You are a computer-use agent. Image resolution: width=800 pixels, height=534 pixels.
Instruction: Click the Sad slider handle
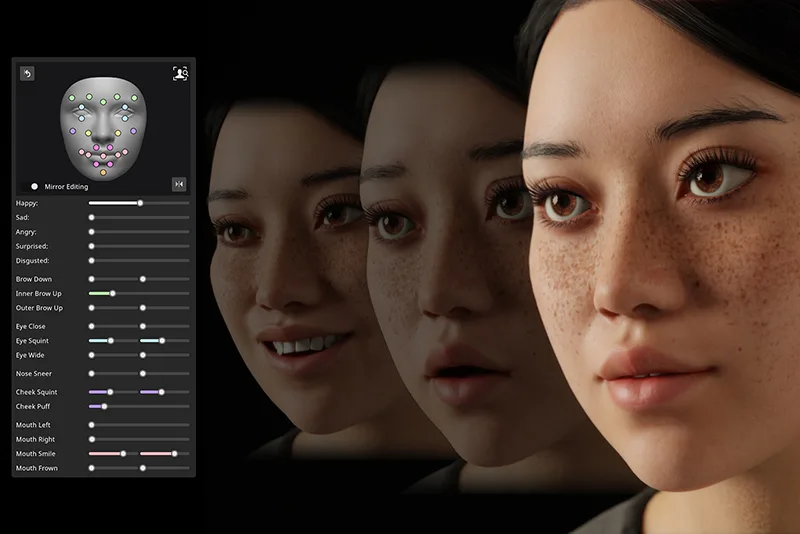click(x=92, y=217)
